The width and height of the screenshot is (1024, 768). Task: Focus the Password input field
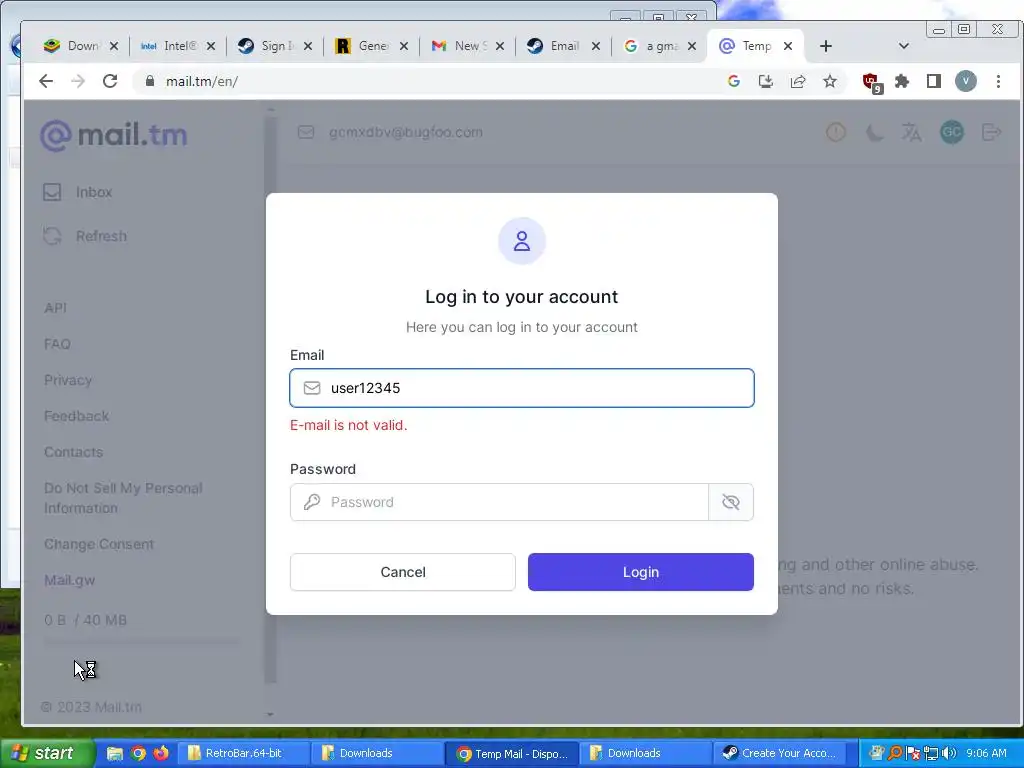pos(500,502)
